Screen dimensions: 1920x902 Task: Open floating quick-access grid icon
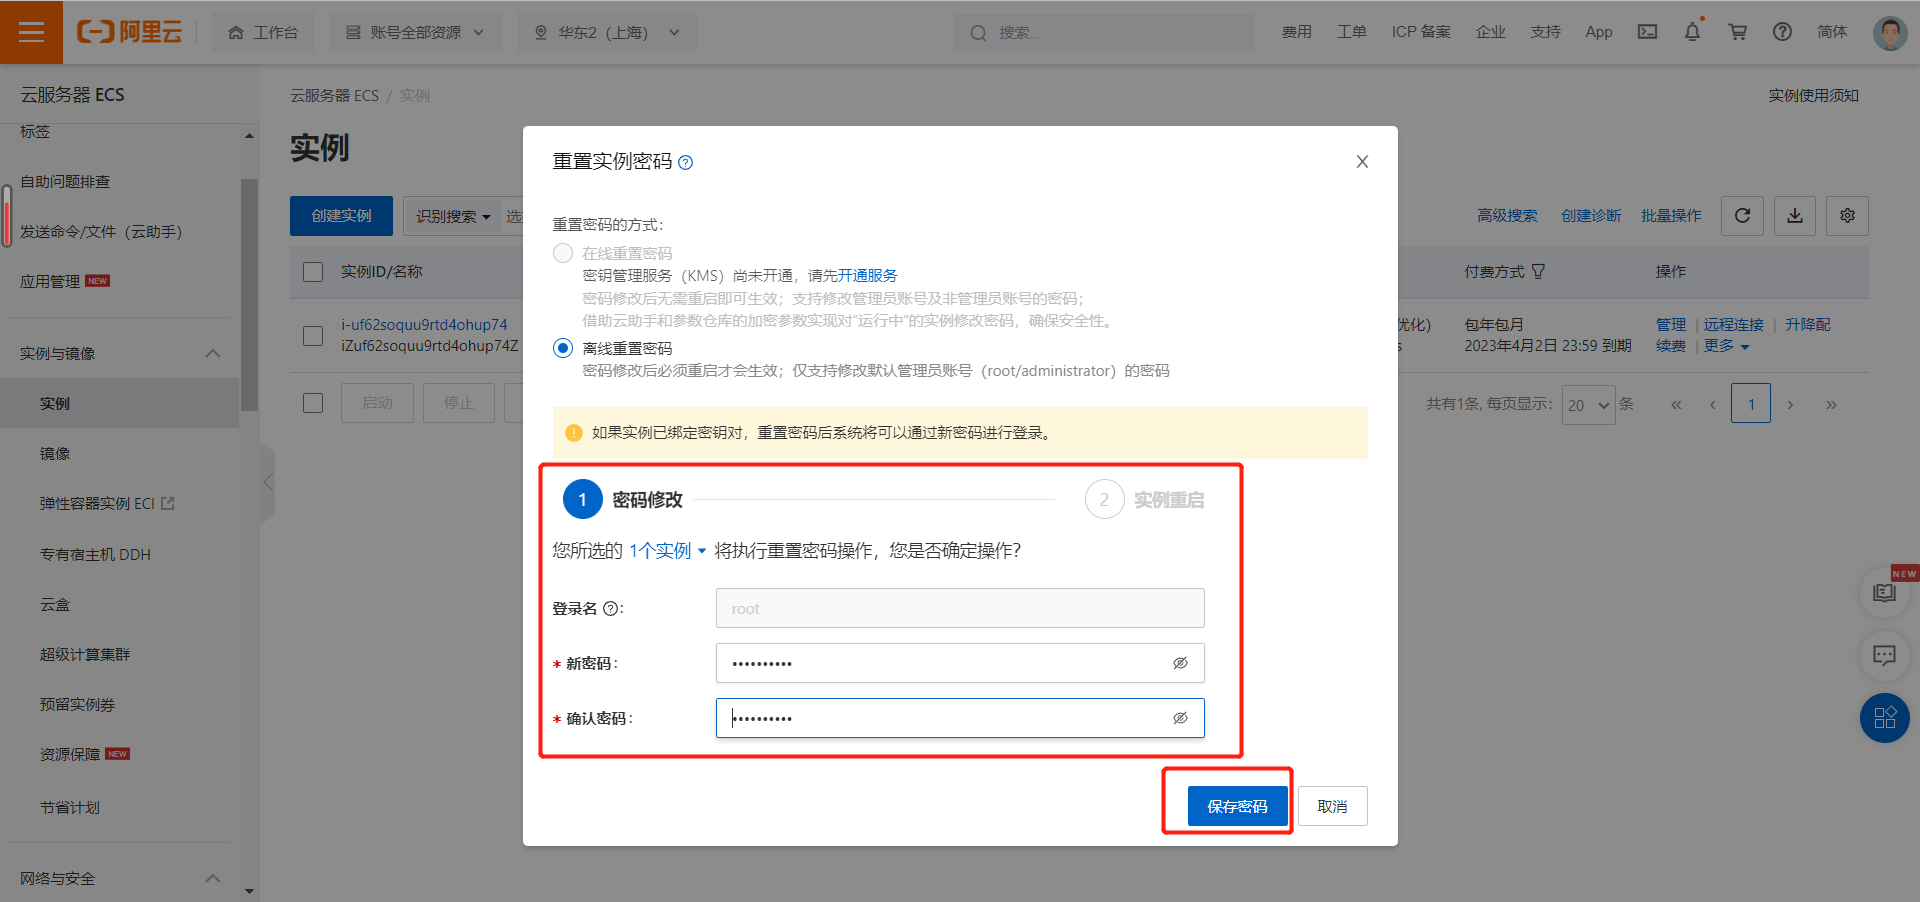[x=1884, y=718]
